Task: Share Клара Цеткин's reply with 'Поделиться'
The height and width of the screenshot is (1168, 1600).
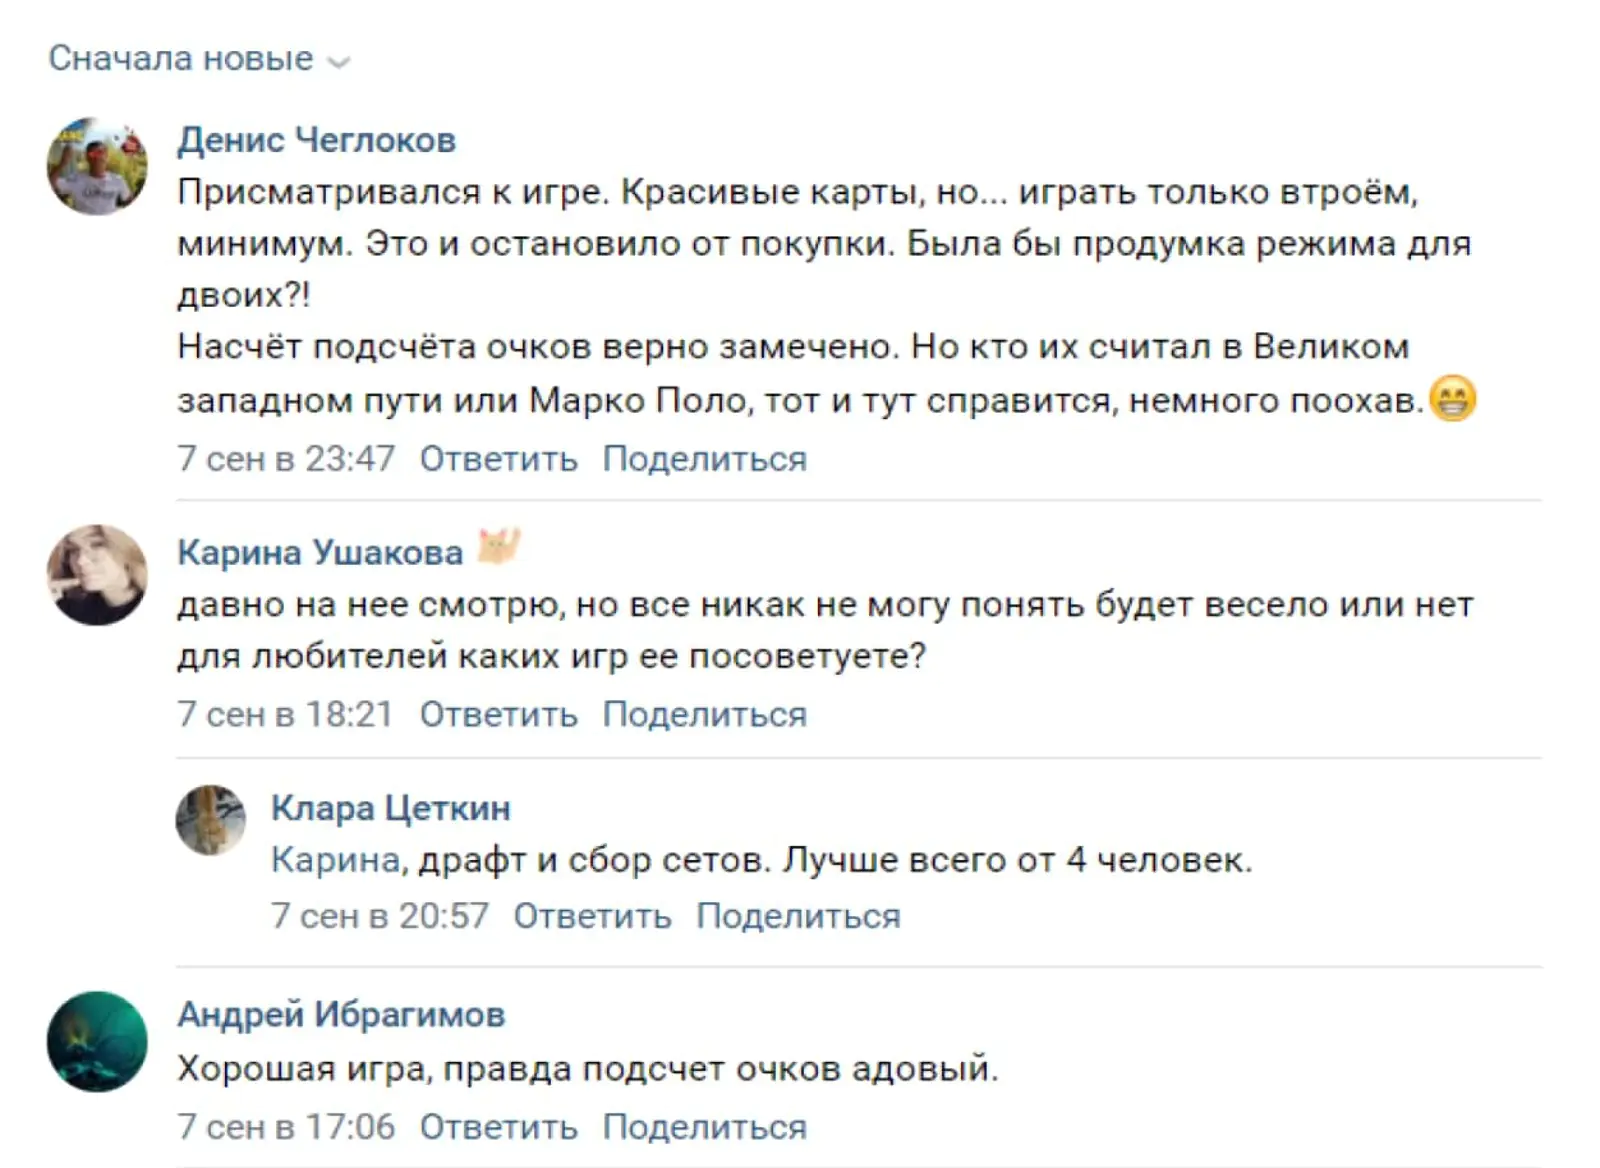Action: pyautogui.click(x=798, y=916)
